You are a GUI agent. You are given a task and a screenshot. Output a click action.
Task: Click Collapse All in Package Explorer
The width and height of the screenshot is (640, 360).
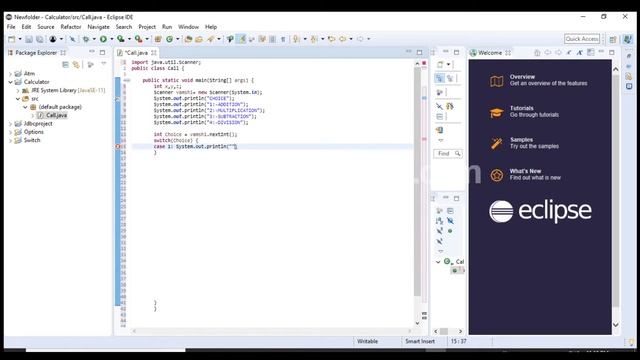[65, 64]
